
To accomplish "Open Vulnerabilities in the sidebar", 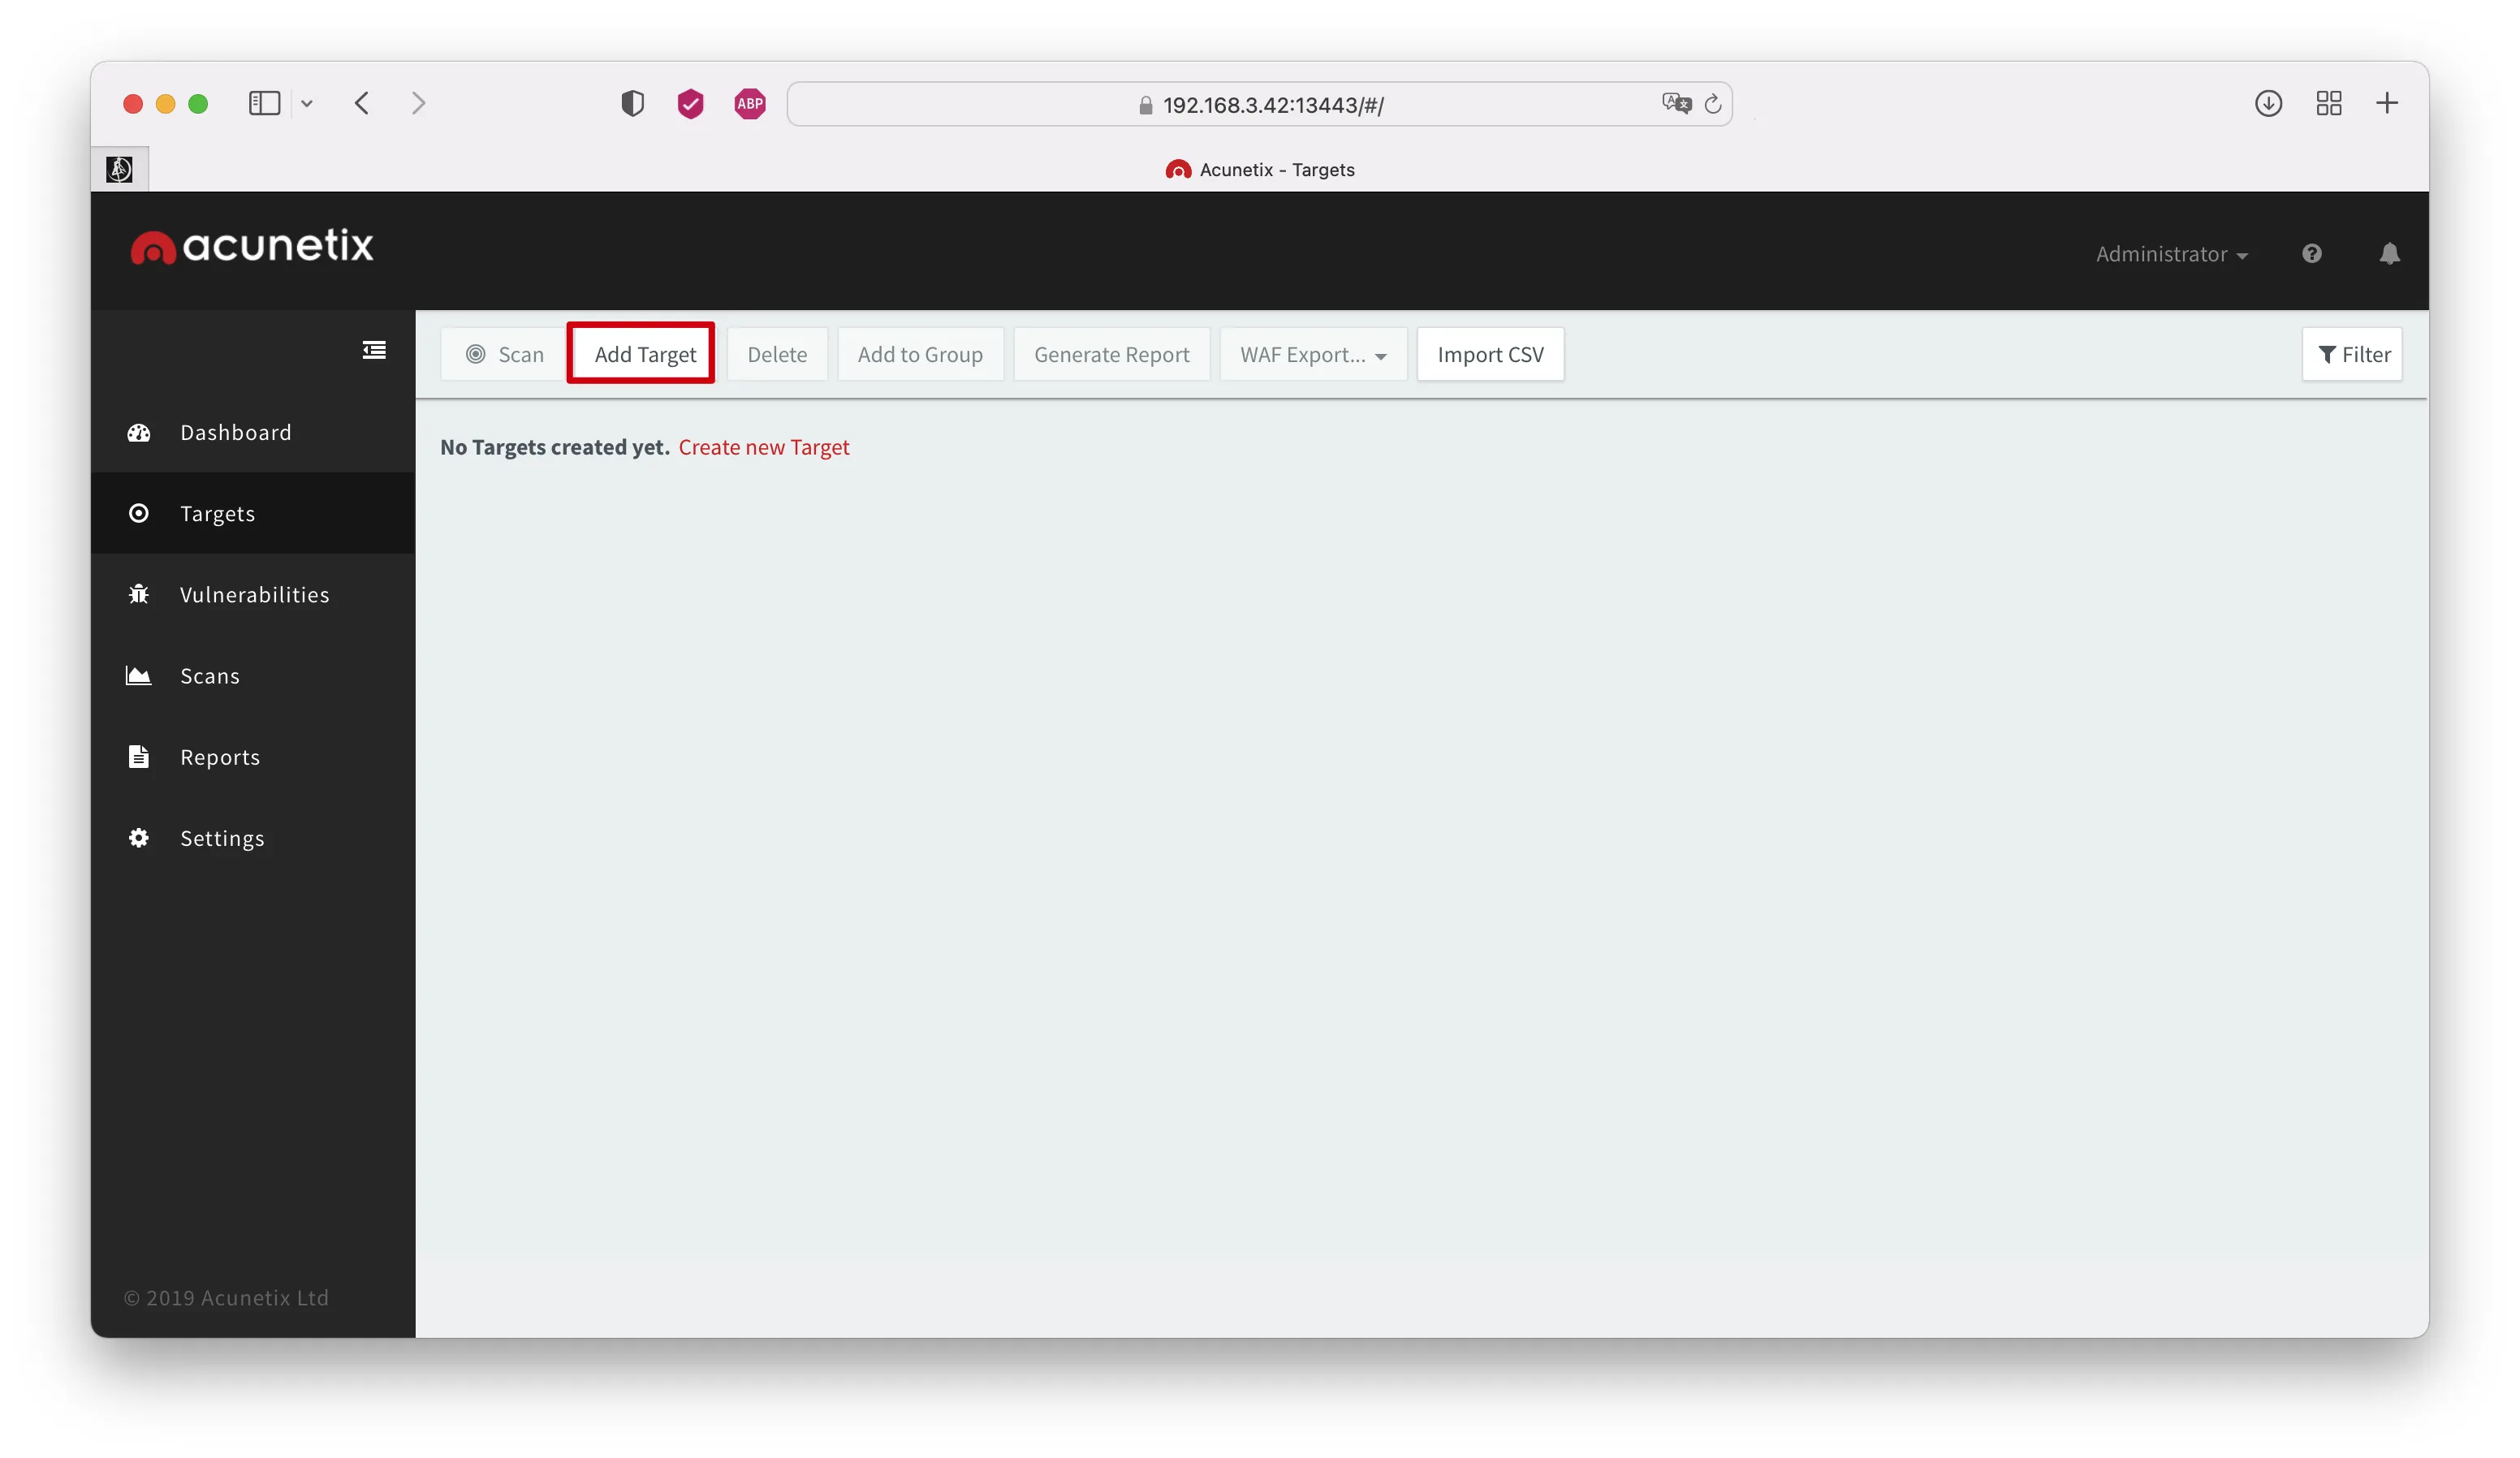I will tap(253, 595).
